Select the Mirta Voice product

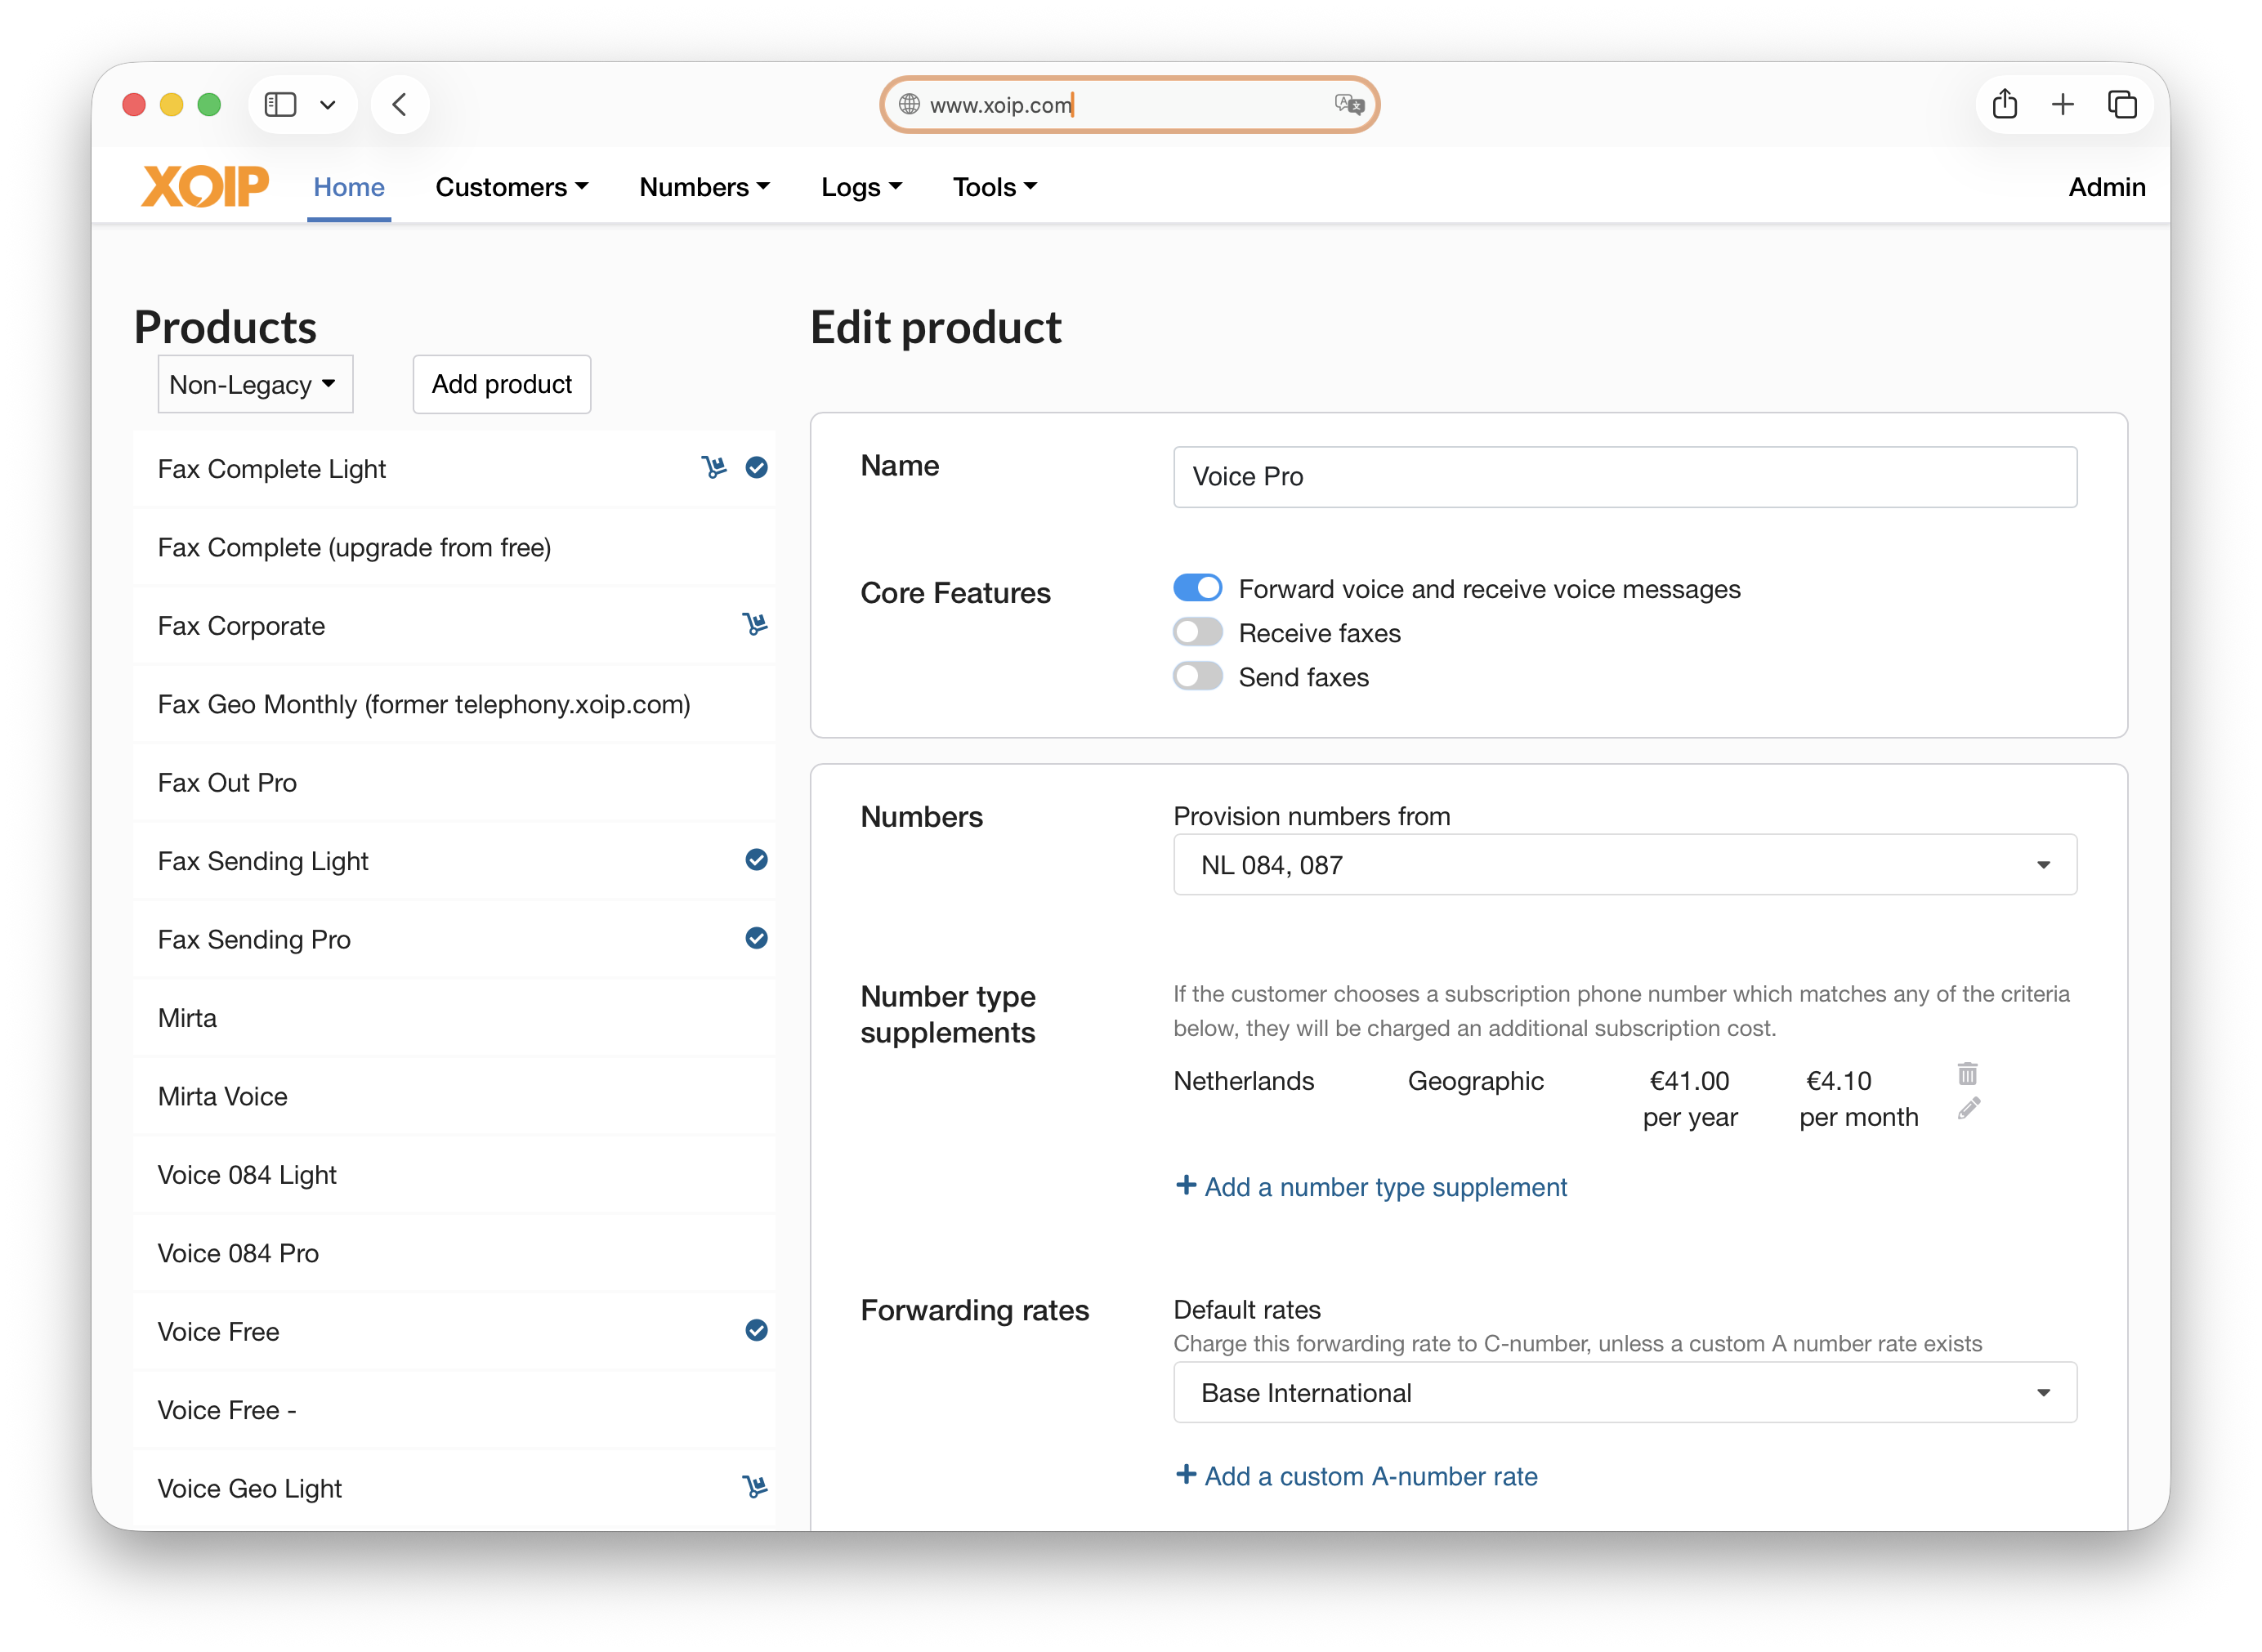(x=454, y=1096)
